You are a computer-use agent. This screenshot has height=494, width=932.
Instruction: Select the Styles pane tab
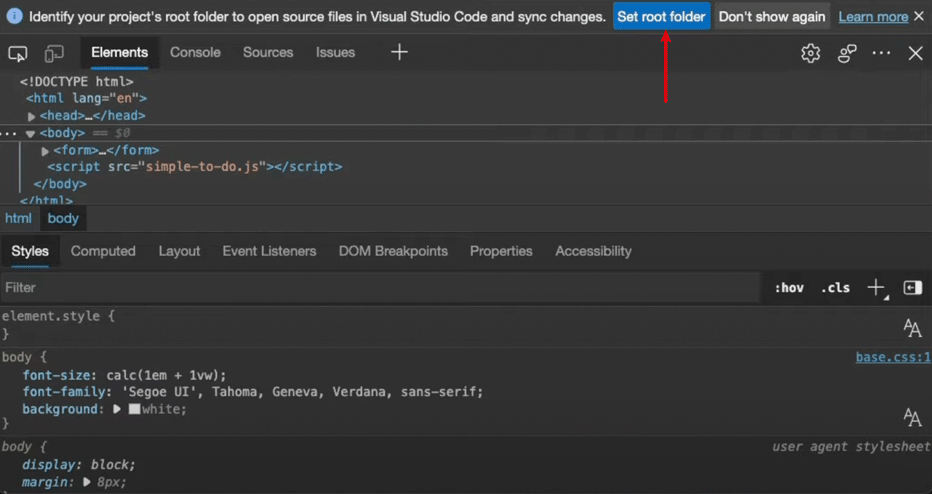click(30, 251)
